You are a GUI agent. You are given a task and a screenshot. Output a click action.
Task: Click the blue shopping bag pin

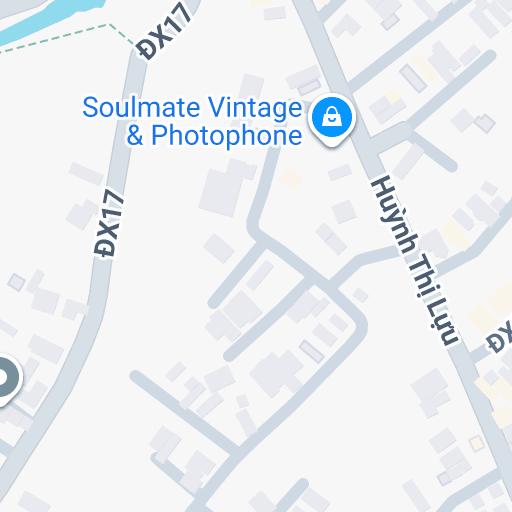tap(332, 119)
